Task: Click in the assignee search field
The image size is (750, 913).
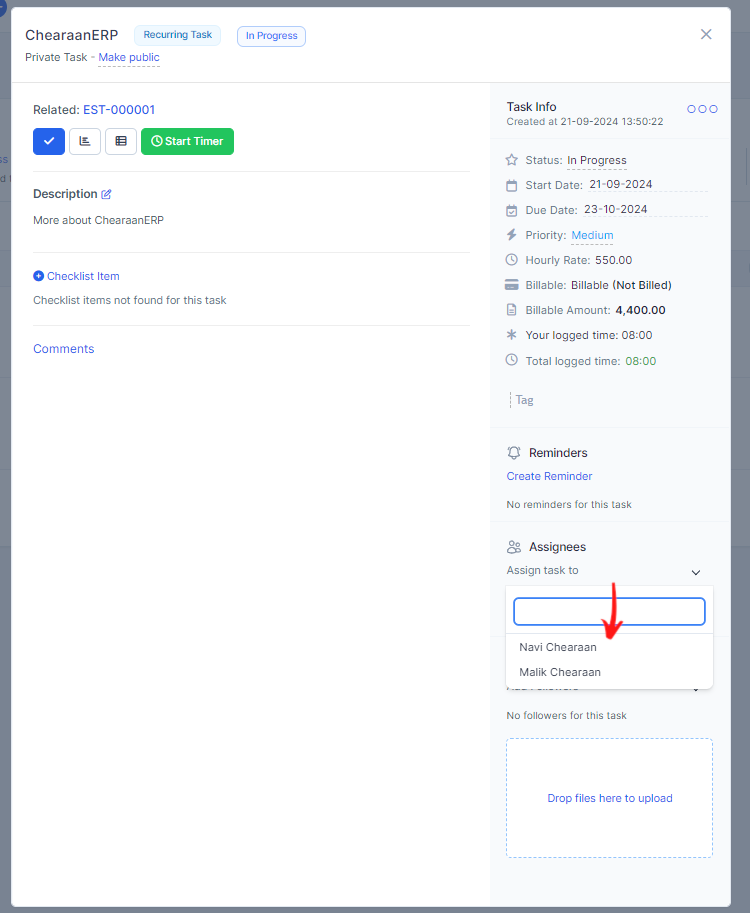Action: (609, 611)
